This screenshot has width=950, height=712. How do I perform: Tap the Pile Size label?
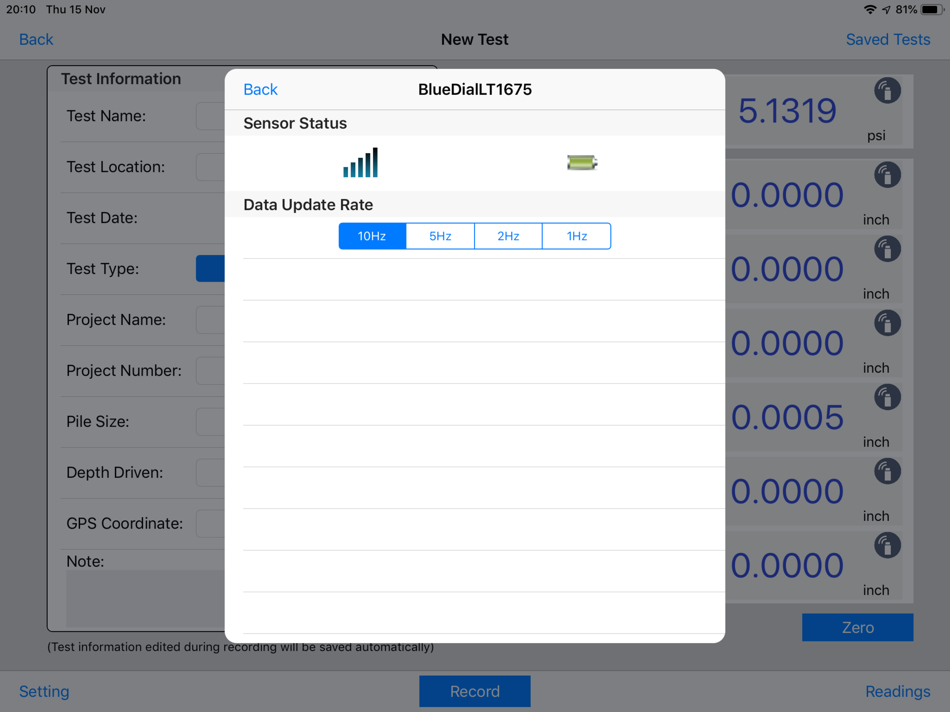coord(98,421)
